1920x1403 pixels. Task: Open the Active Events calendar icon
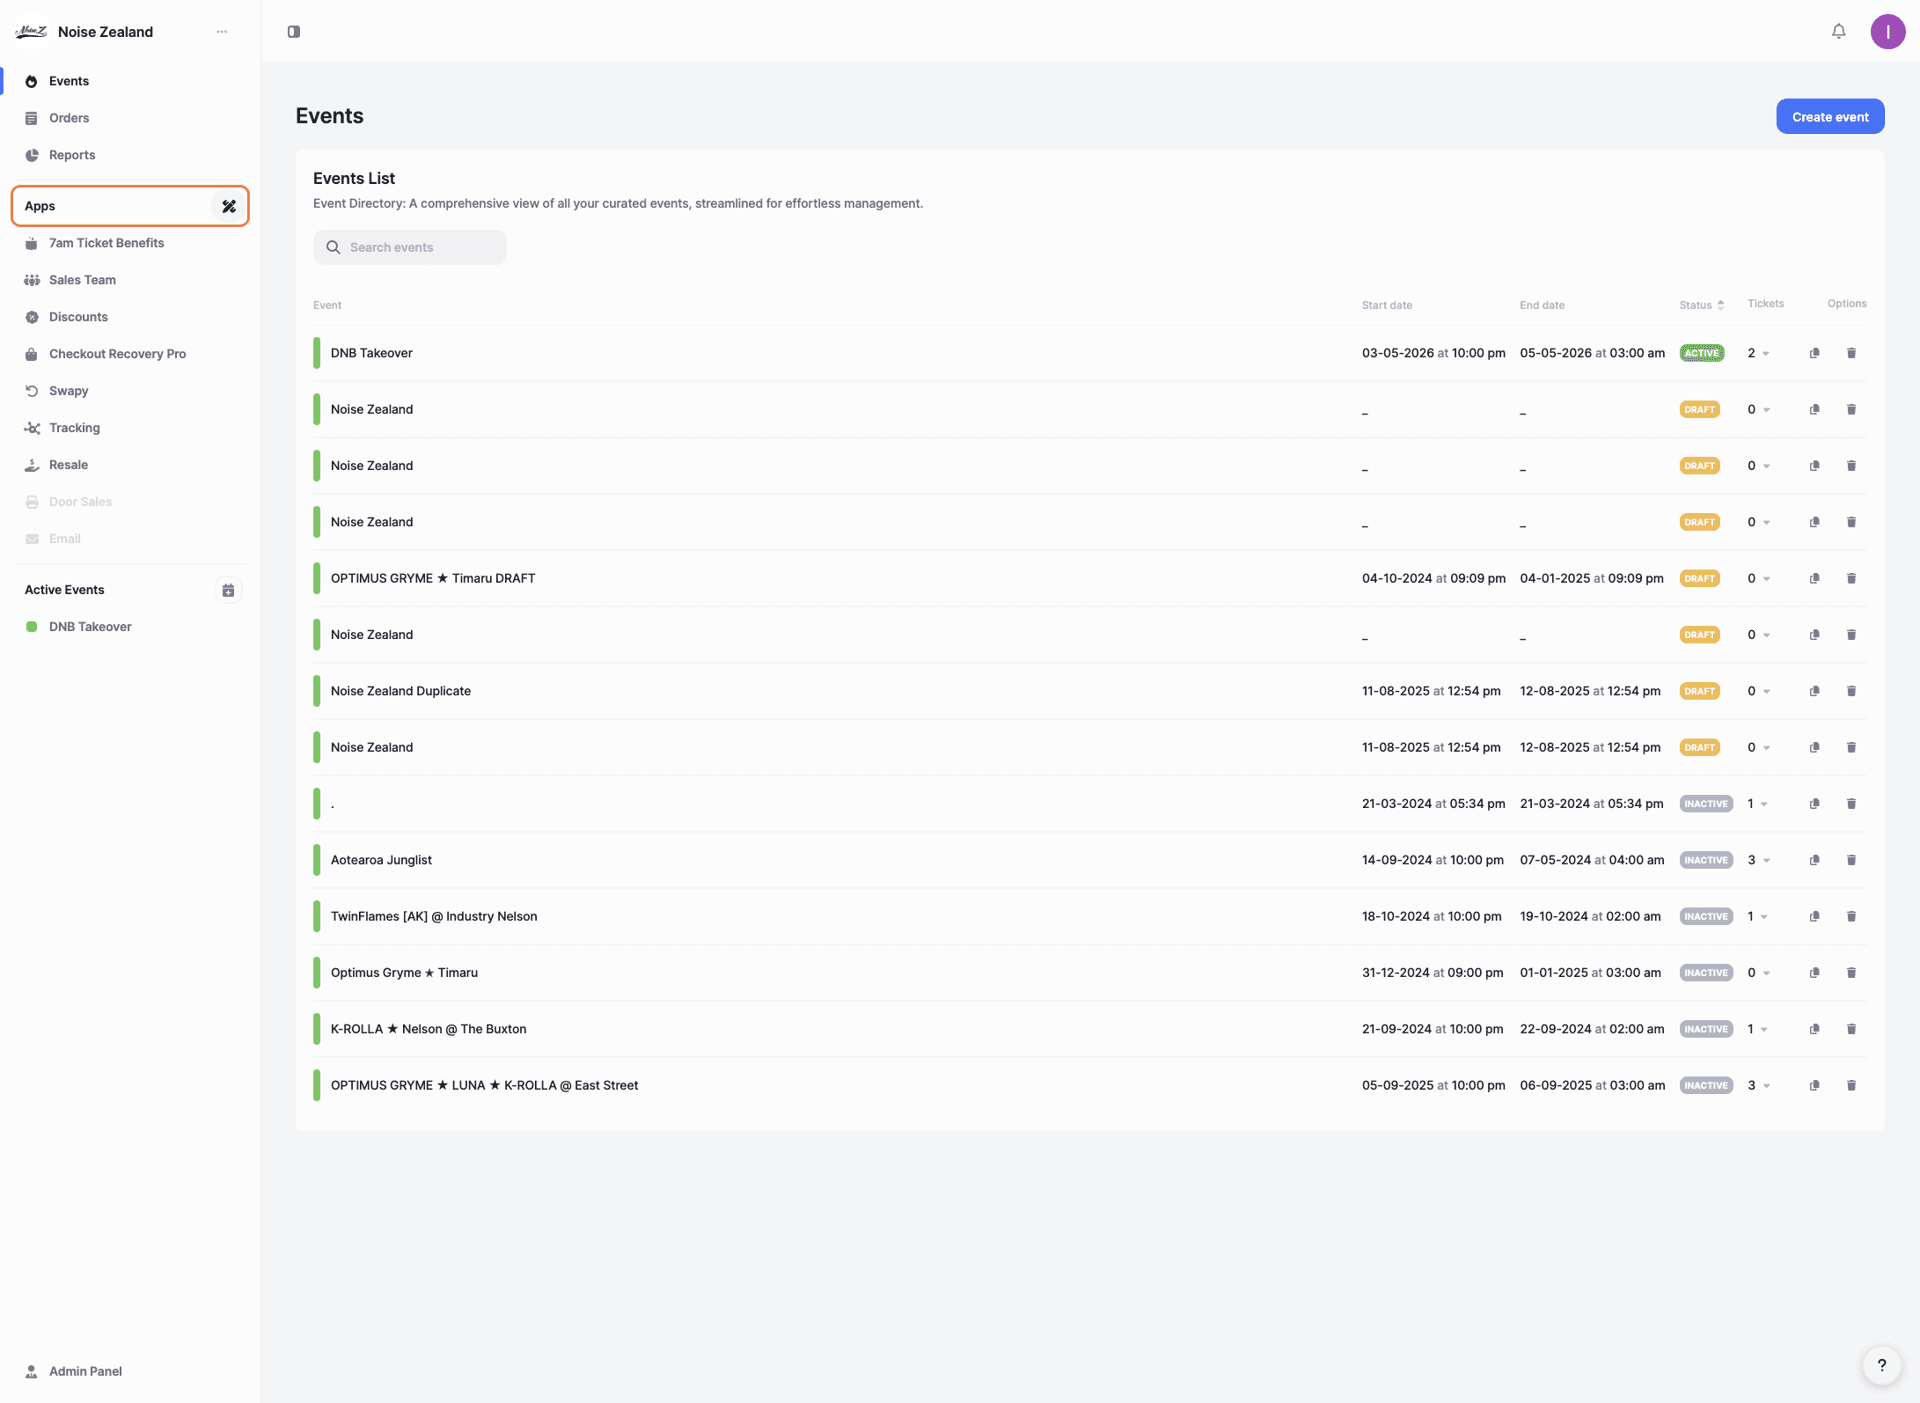point(228,590)
